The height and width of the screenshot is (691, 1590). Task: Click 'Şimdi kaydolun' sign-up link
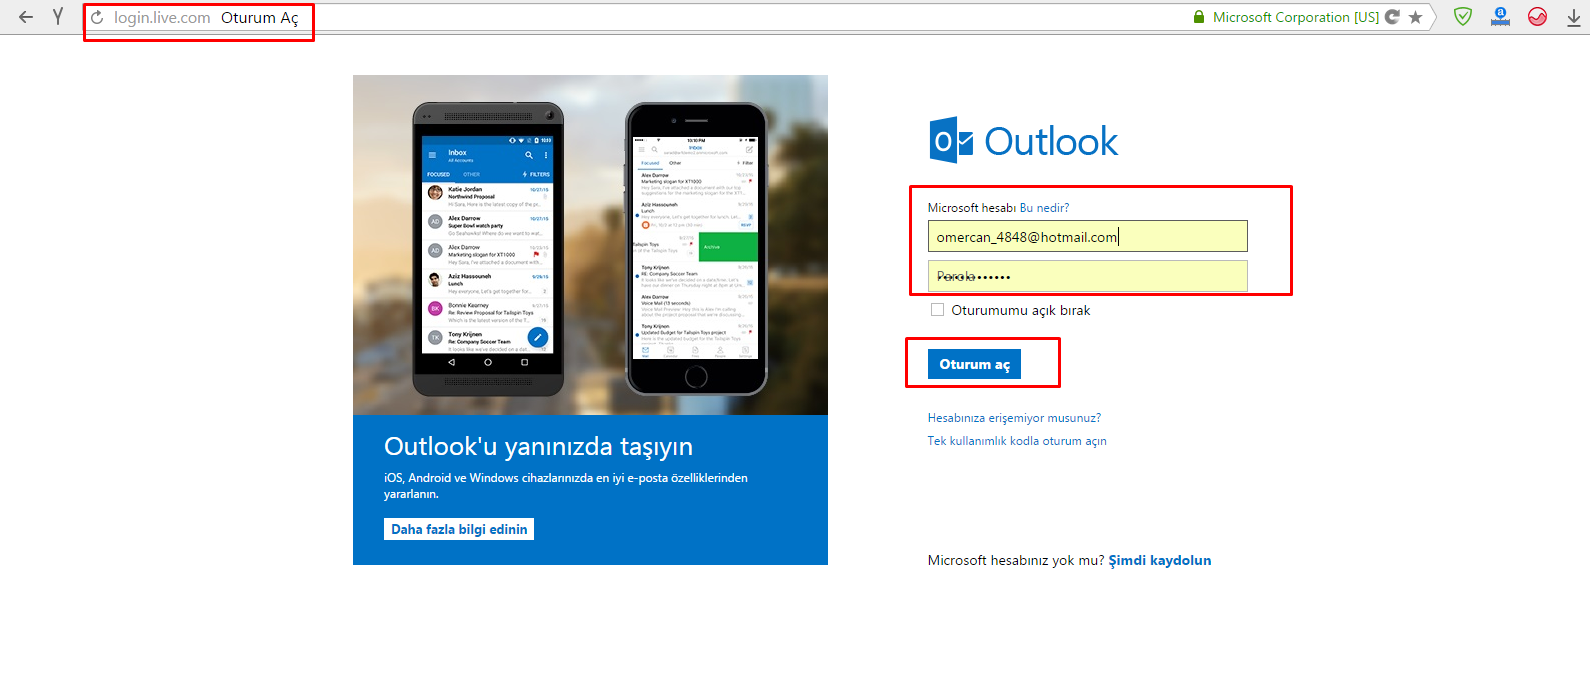1160,560
